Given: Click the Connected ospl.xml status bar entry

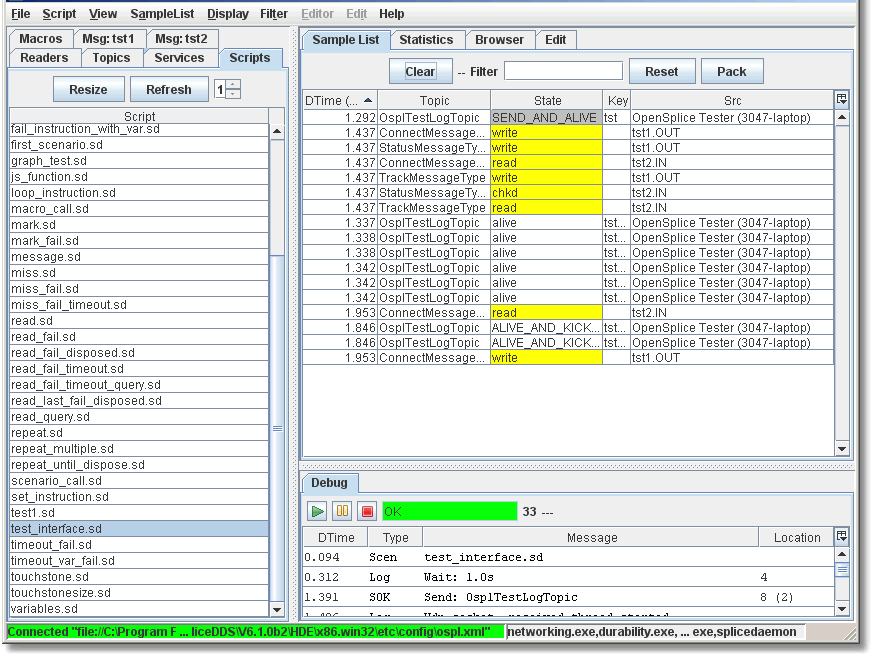Looking at the screenshot, I should [255, 632].
